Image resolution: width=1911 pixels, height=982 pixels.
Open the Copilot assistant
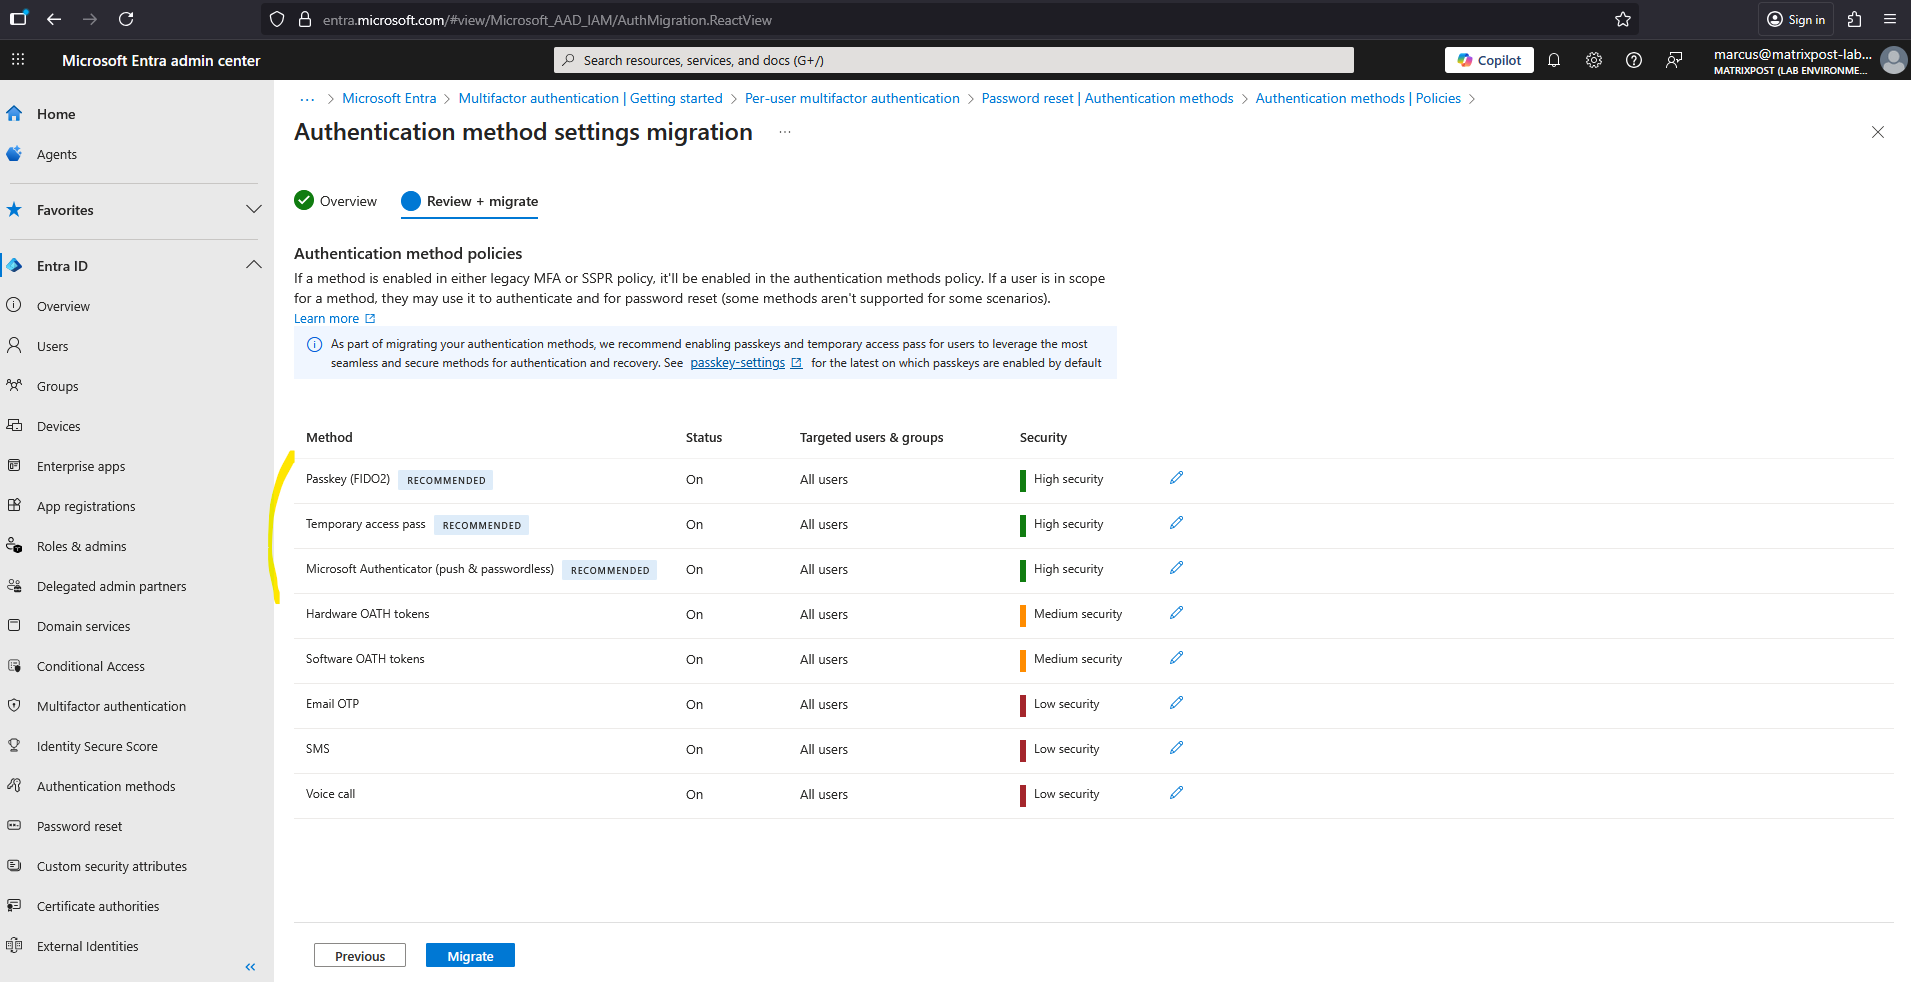click(1489, 60)
